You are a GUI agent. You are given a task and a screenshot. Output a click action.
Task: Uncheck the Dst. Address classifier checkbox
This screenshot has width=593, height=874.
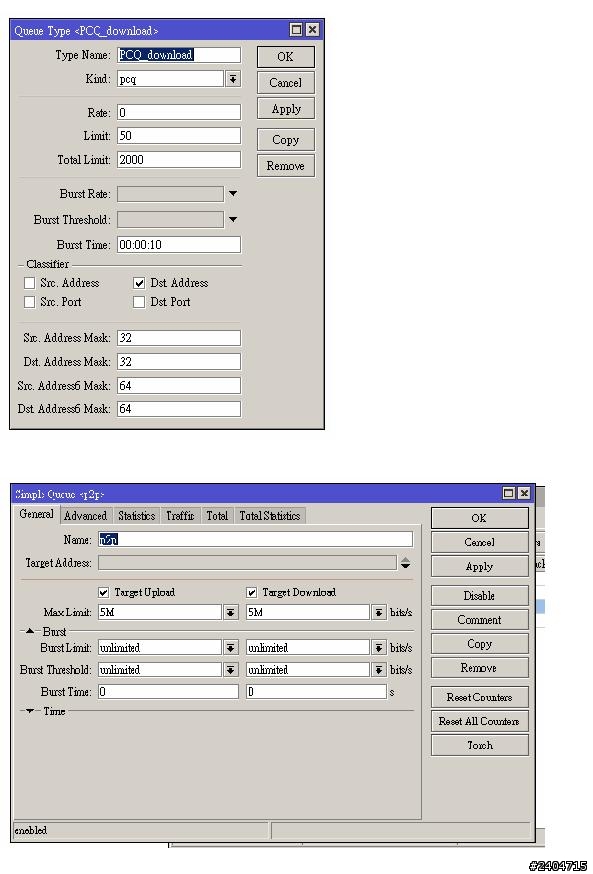click(139, 283)
